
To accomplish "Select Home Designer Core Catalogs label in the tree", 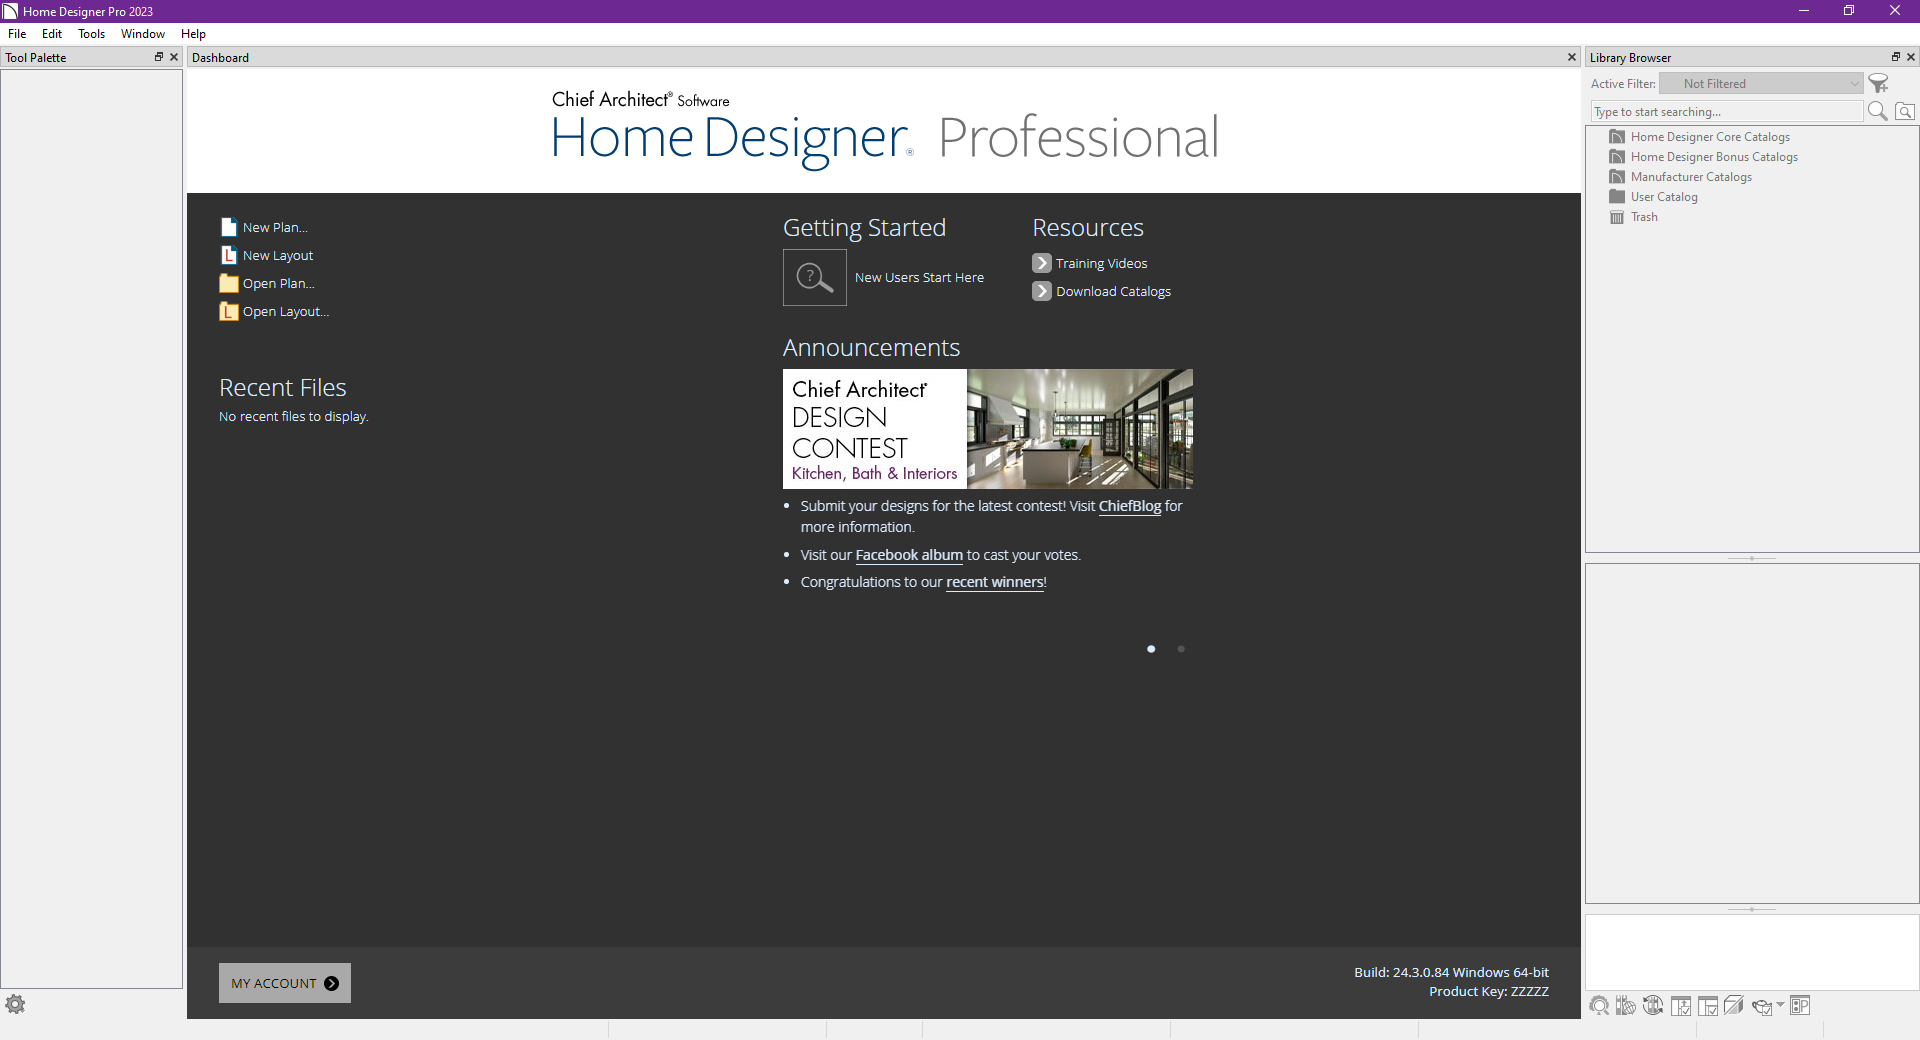I will [1710, 137].
